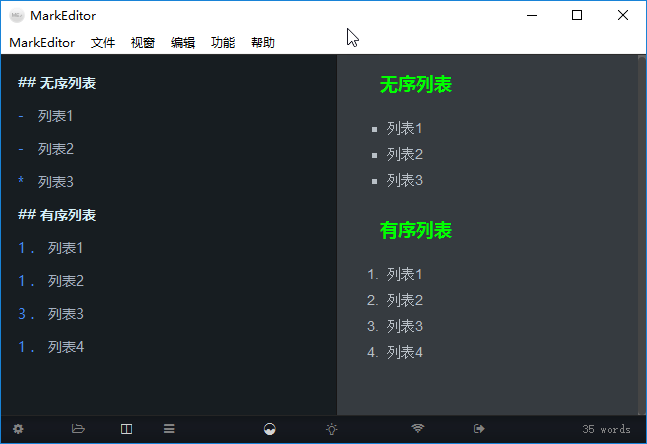This screenshot has height=444, width=647.
Task: Click '1. 列表1' in preview pane
Action: tap(395, 275)
